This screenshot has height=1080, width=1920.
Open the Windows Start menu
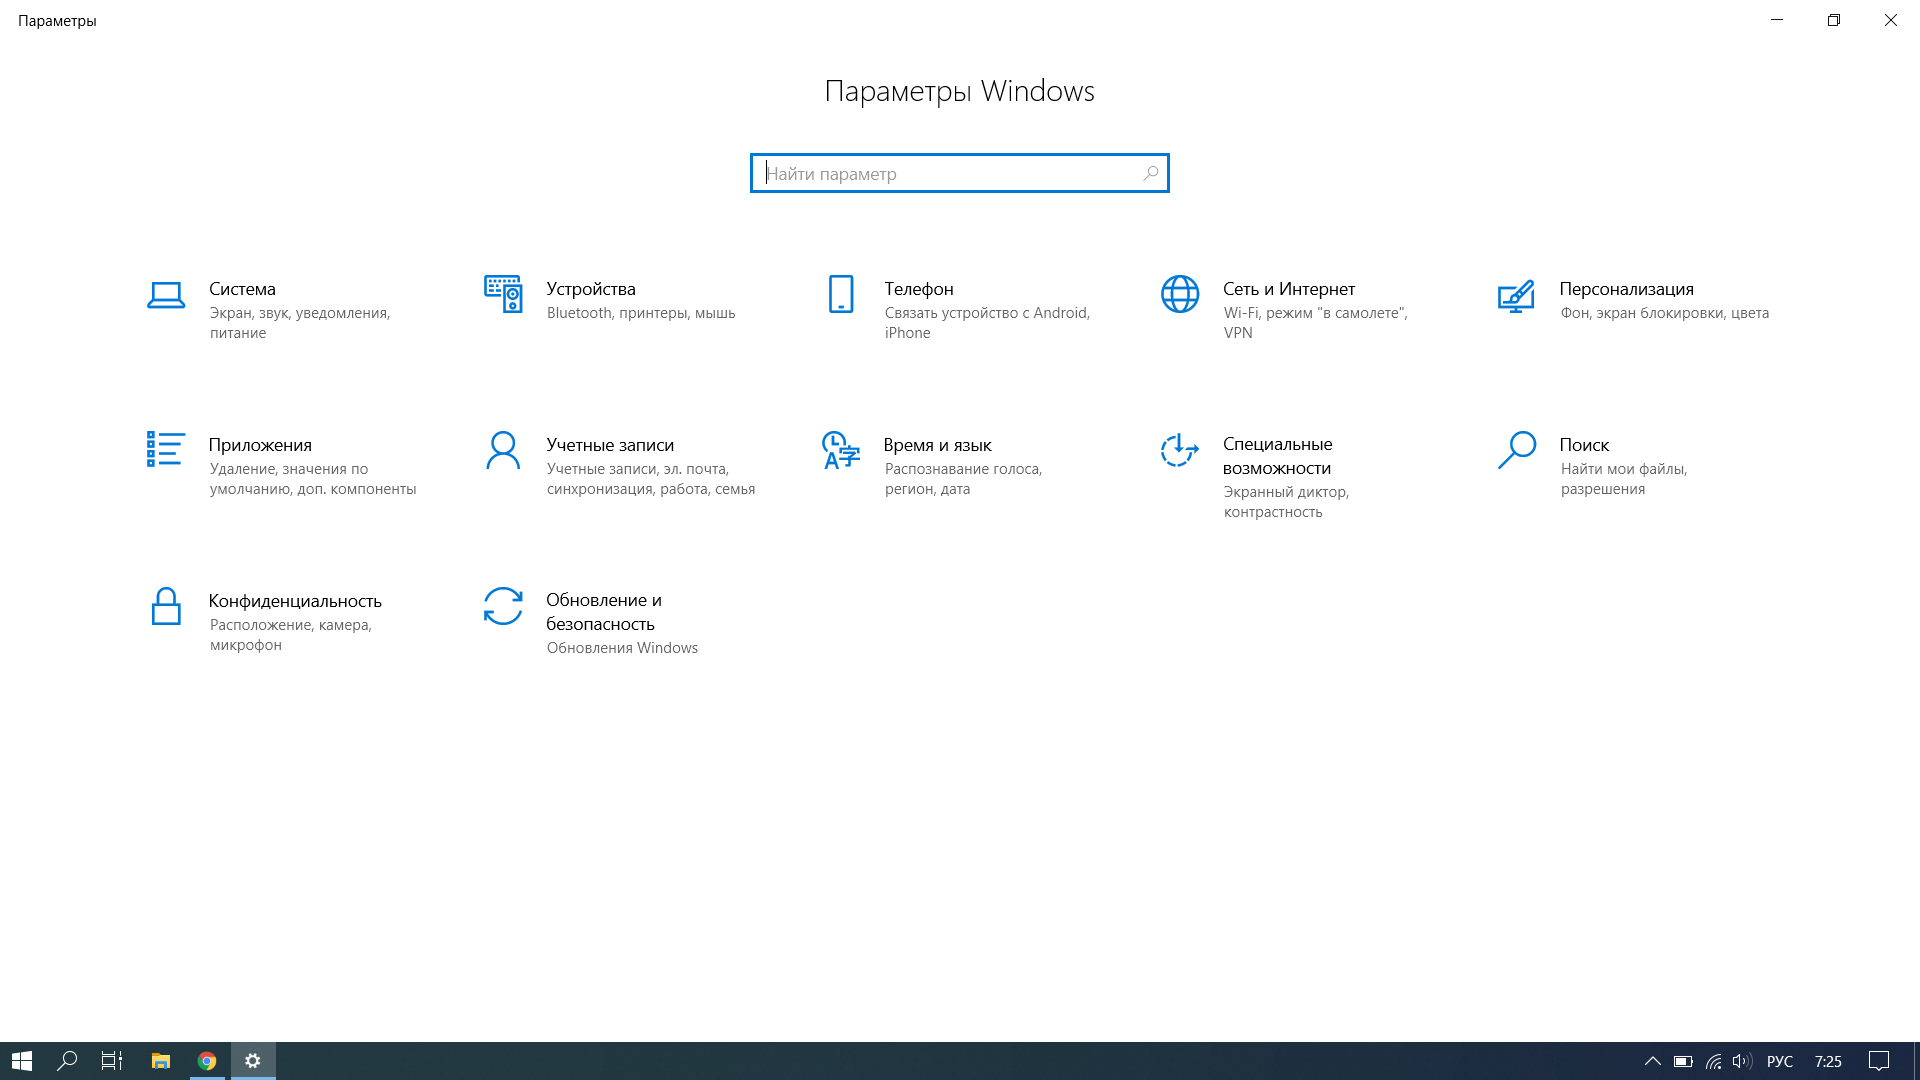22,1061
